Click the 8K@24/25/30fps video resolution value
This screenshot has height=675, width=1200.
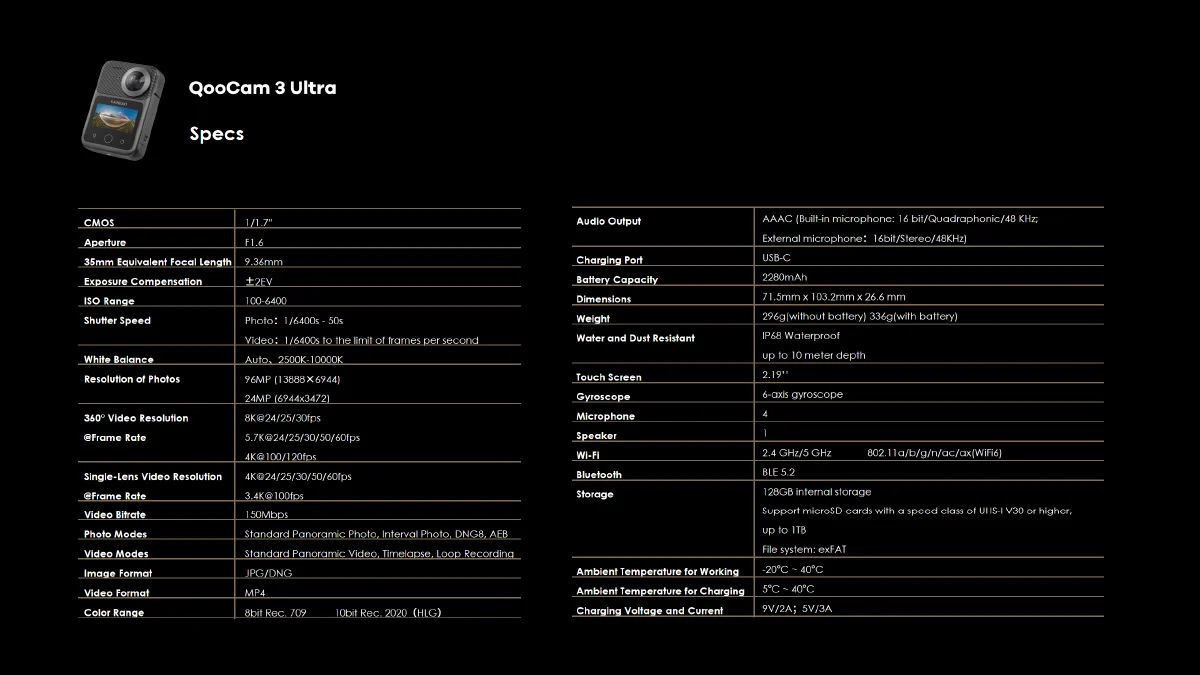click(x=283, y=418)
